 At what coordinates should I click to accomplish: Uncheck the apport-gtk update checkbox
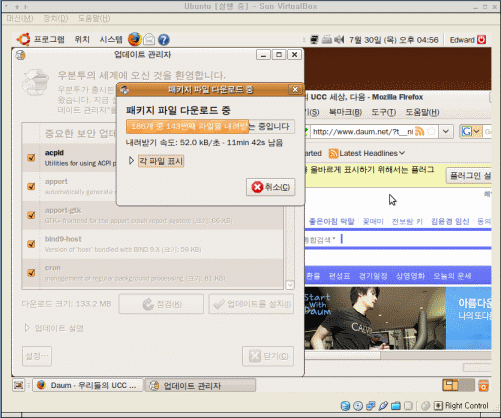pyautogui.click(x=31, y=215)
